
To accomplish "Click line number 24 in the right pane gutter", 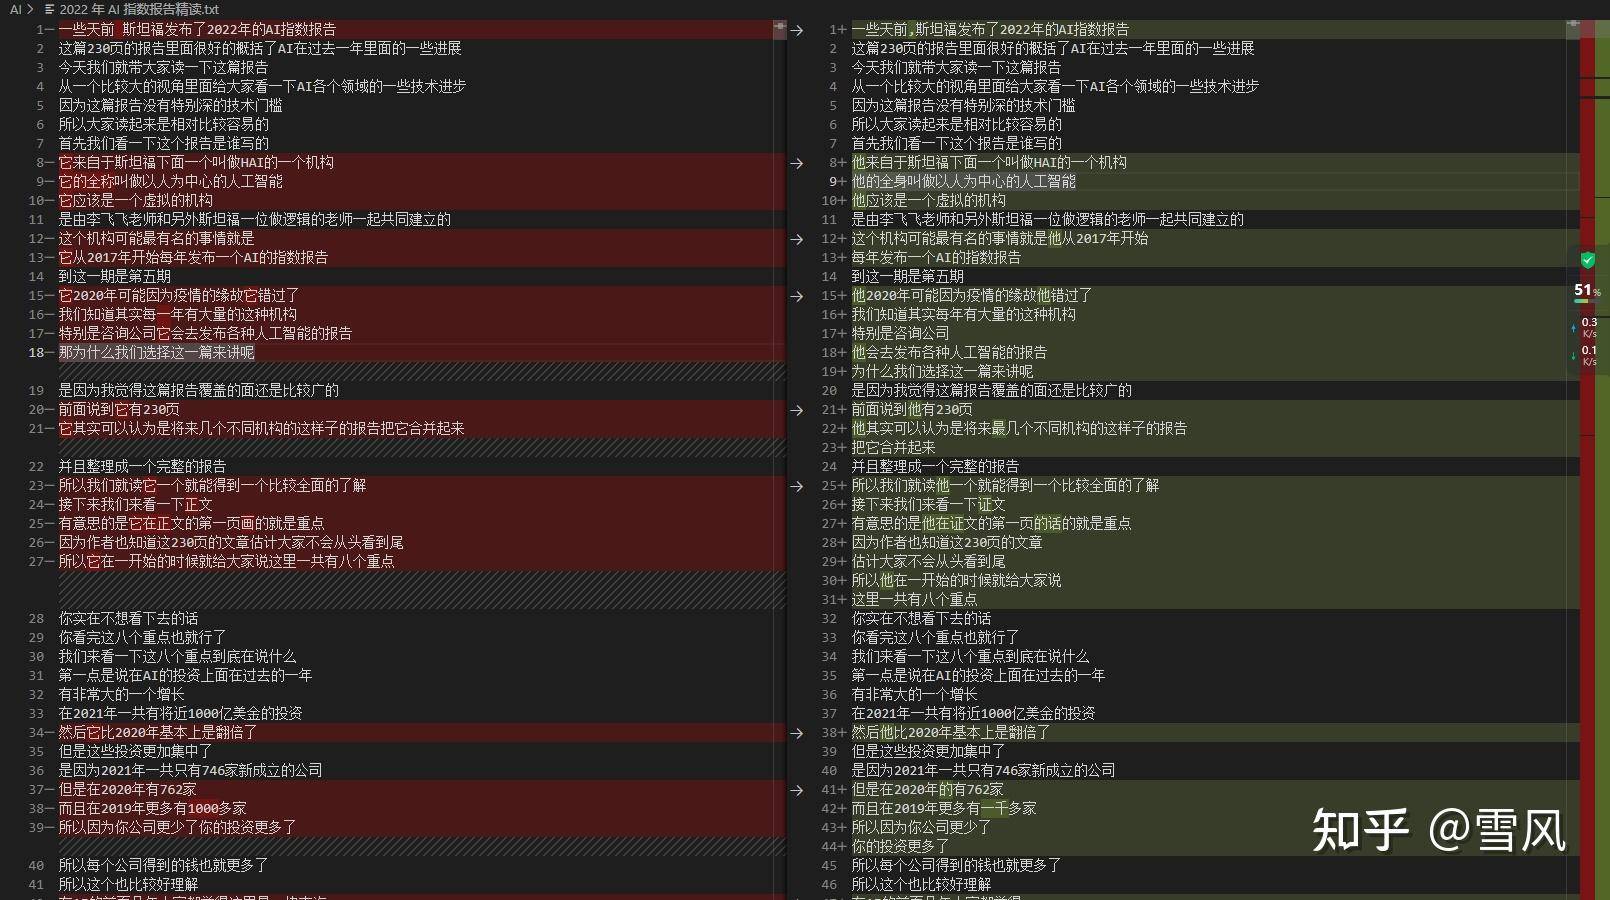I will click(829, 467).
